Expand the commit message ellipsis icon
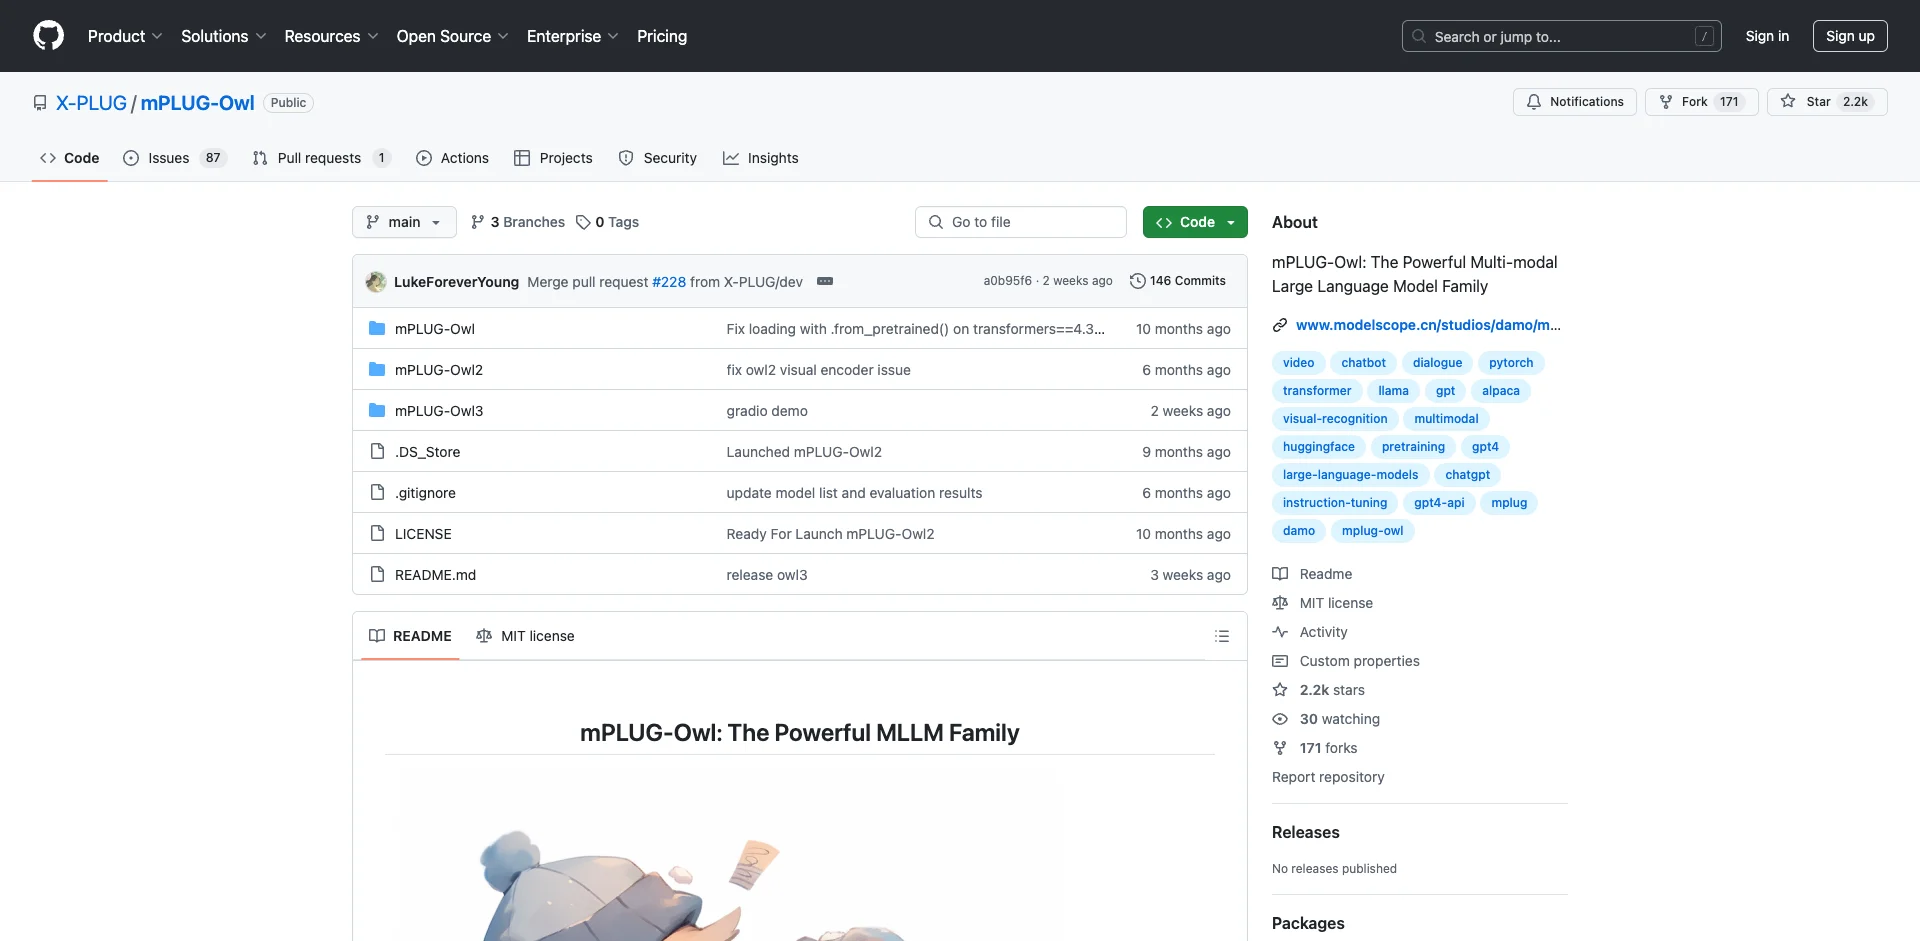This screenshot has width=1920, height=941. [x=825, y=281]
